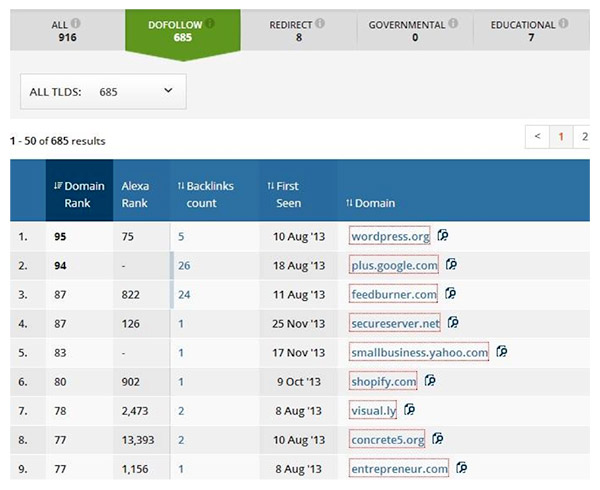Open the concrete5.org domain link
The height and width of the screenshot is (490, 600).
click(388, 439)
